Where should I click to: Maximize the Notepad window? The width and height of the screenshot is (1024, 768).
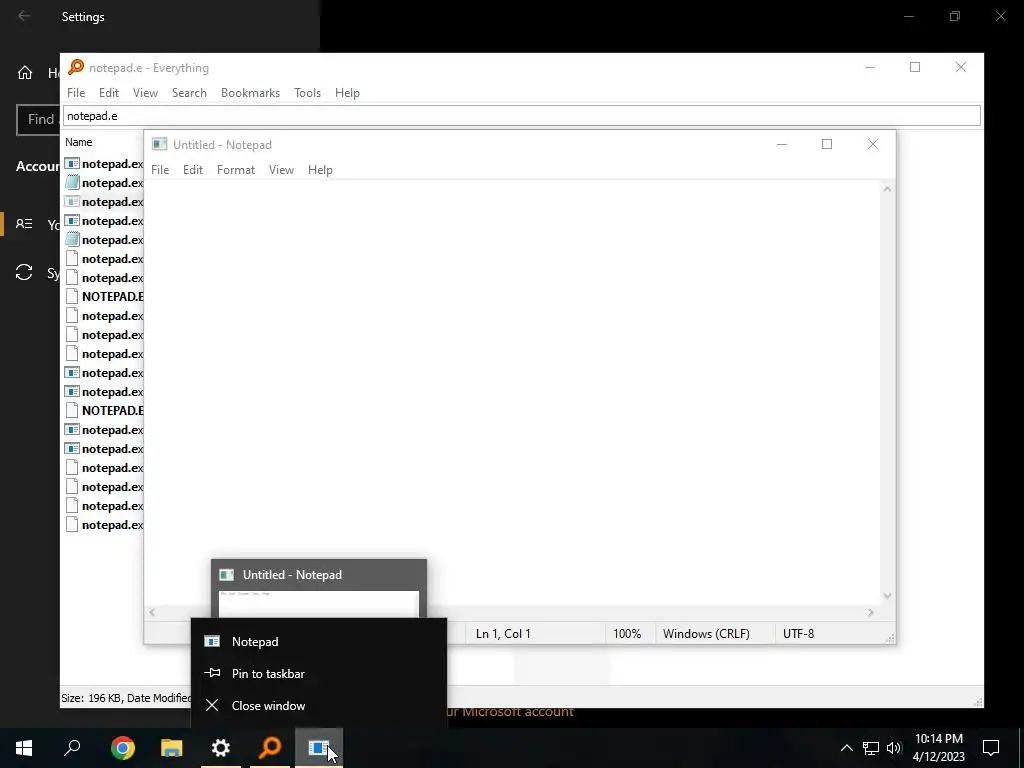click(827, 144)
